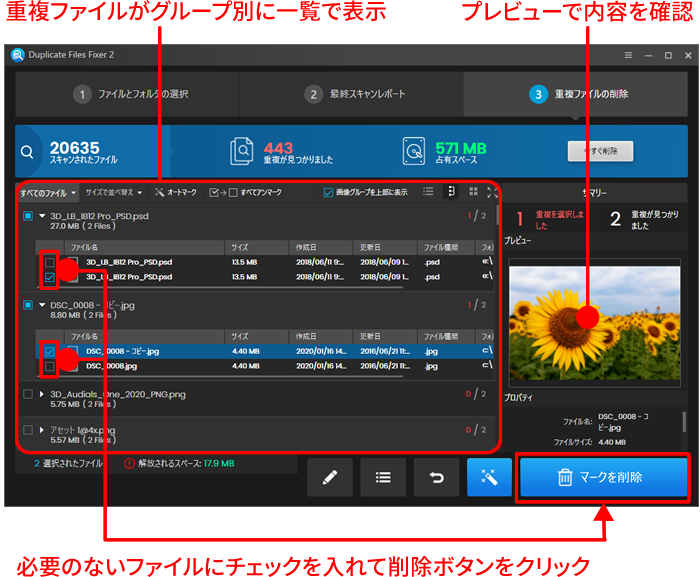Toggle group checkbox for 3D_LB_IB12 Pro_PSD.psd

point(28,216)
